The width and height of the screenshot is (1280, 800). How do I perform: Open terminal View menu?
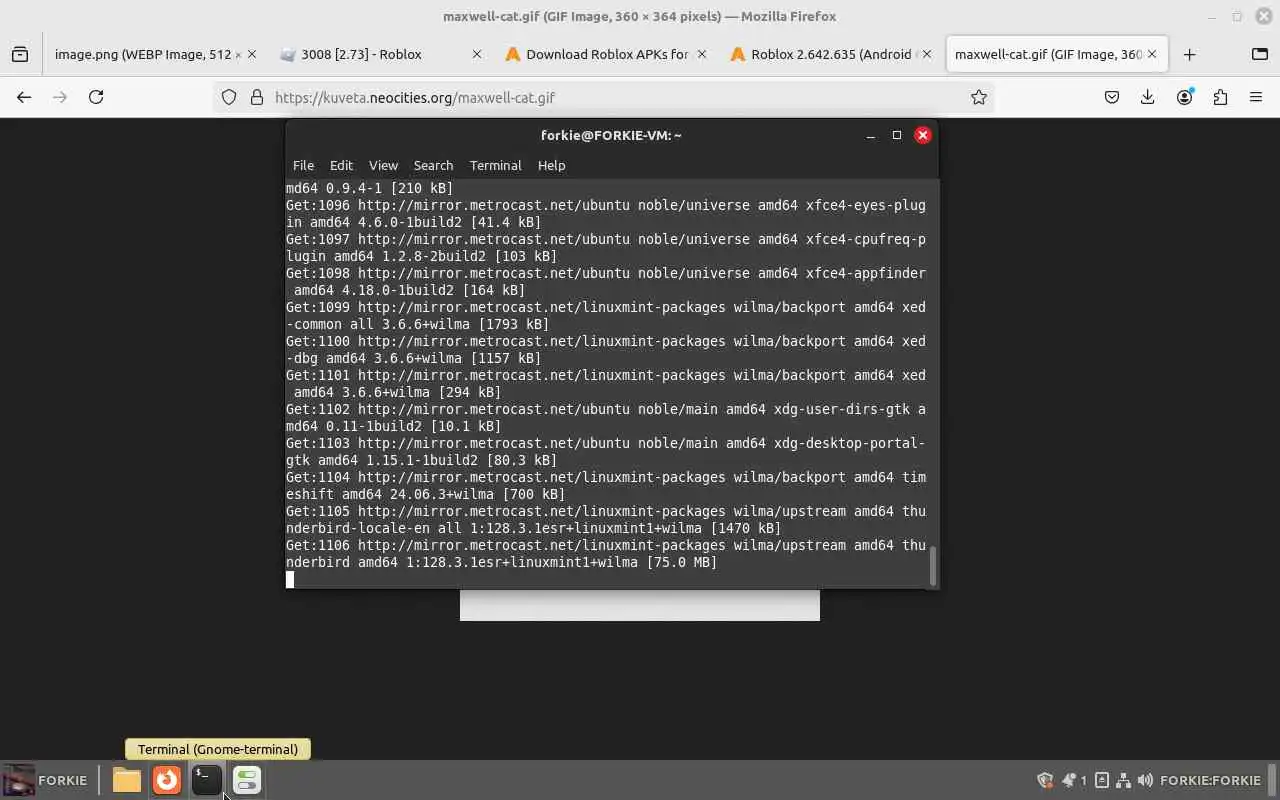coord(383,165)
